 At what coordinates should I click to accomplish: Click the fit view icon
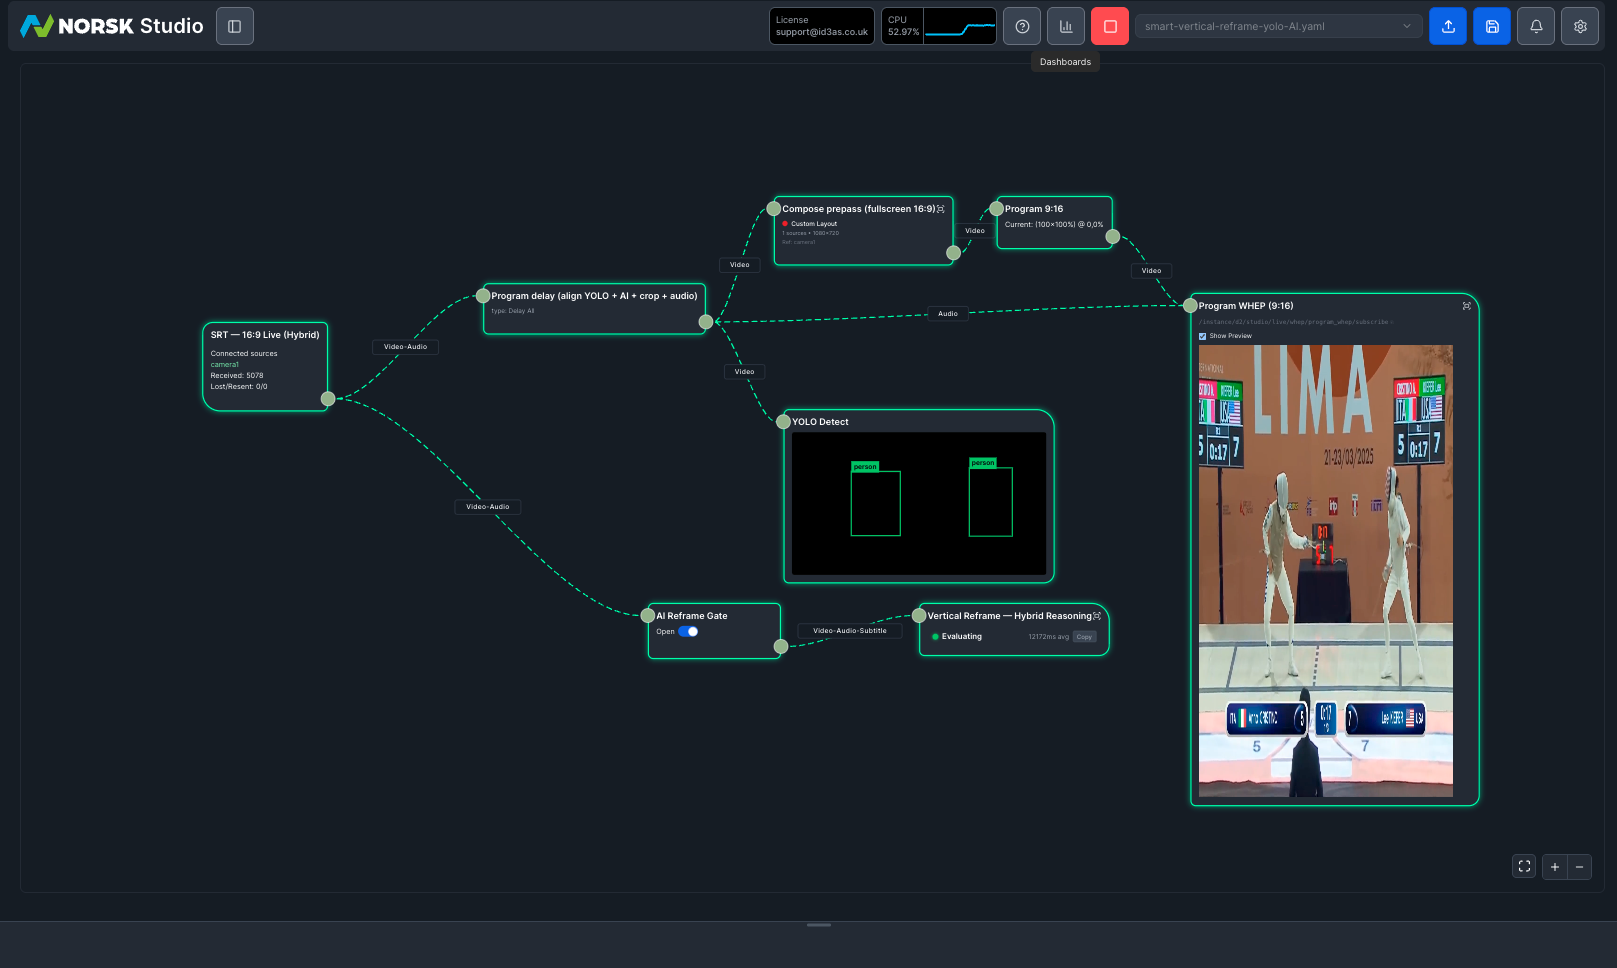[1524, 867]
